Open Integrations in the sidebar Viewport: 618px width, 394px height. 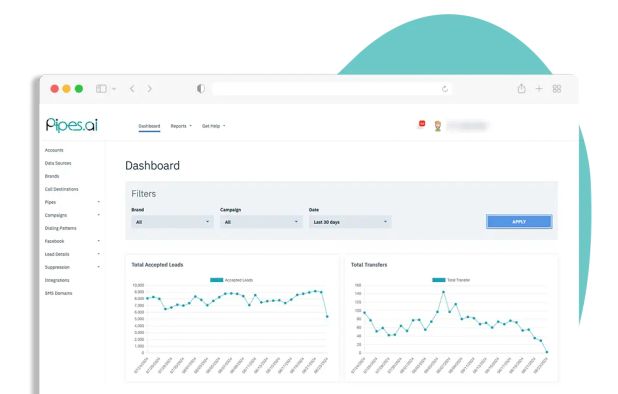point(57,280)
